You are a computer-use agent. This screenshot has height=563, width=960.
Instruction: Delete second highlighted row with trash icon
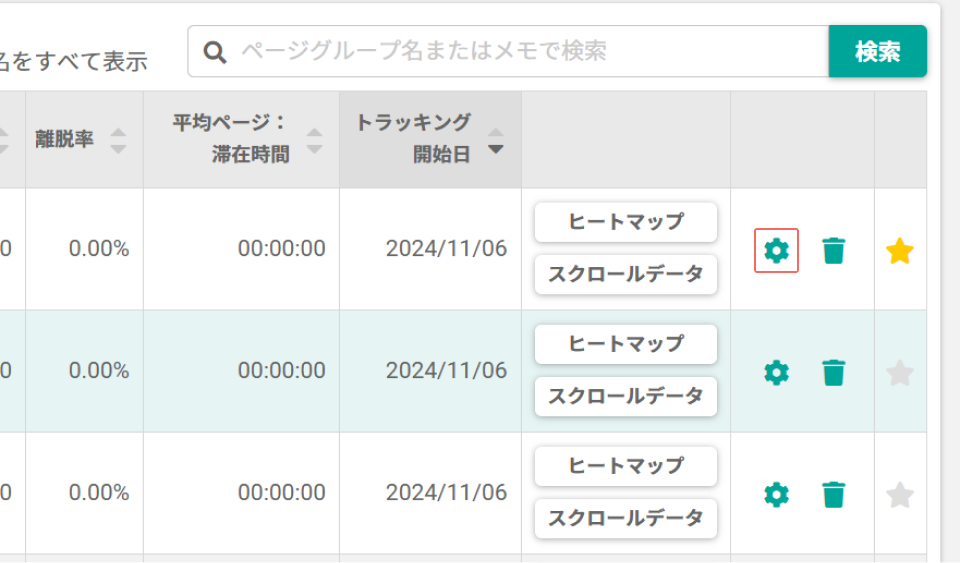tap(833, 373)
